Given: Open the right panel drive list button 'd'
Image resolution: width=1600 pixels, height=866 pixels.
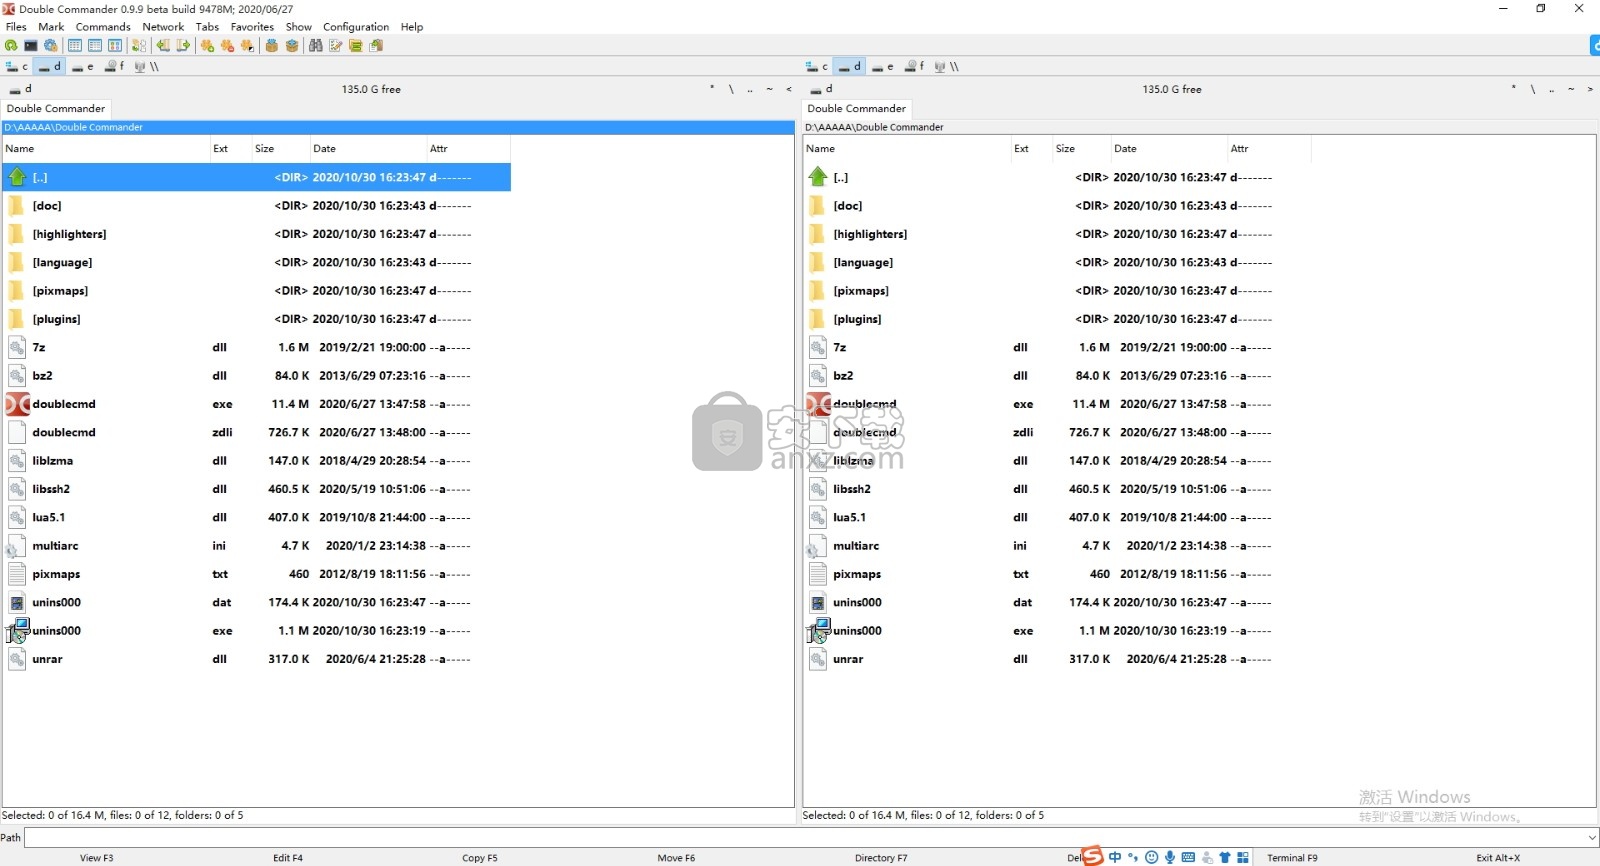Looking at the screenshot, I should coord(822,89).
